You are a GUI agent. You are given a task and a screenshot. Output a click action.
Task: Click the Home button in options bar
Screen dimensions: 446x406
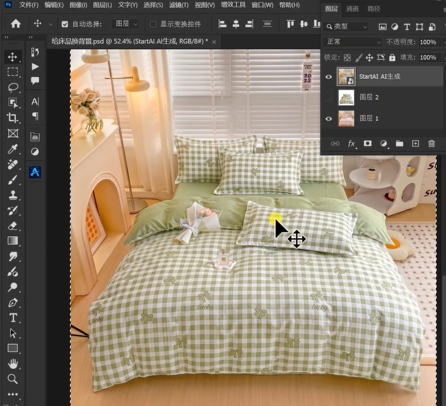[16, 24]
